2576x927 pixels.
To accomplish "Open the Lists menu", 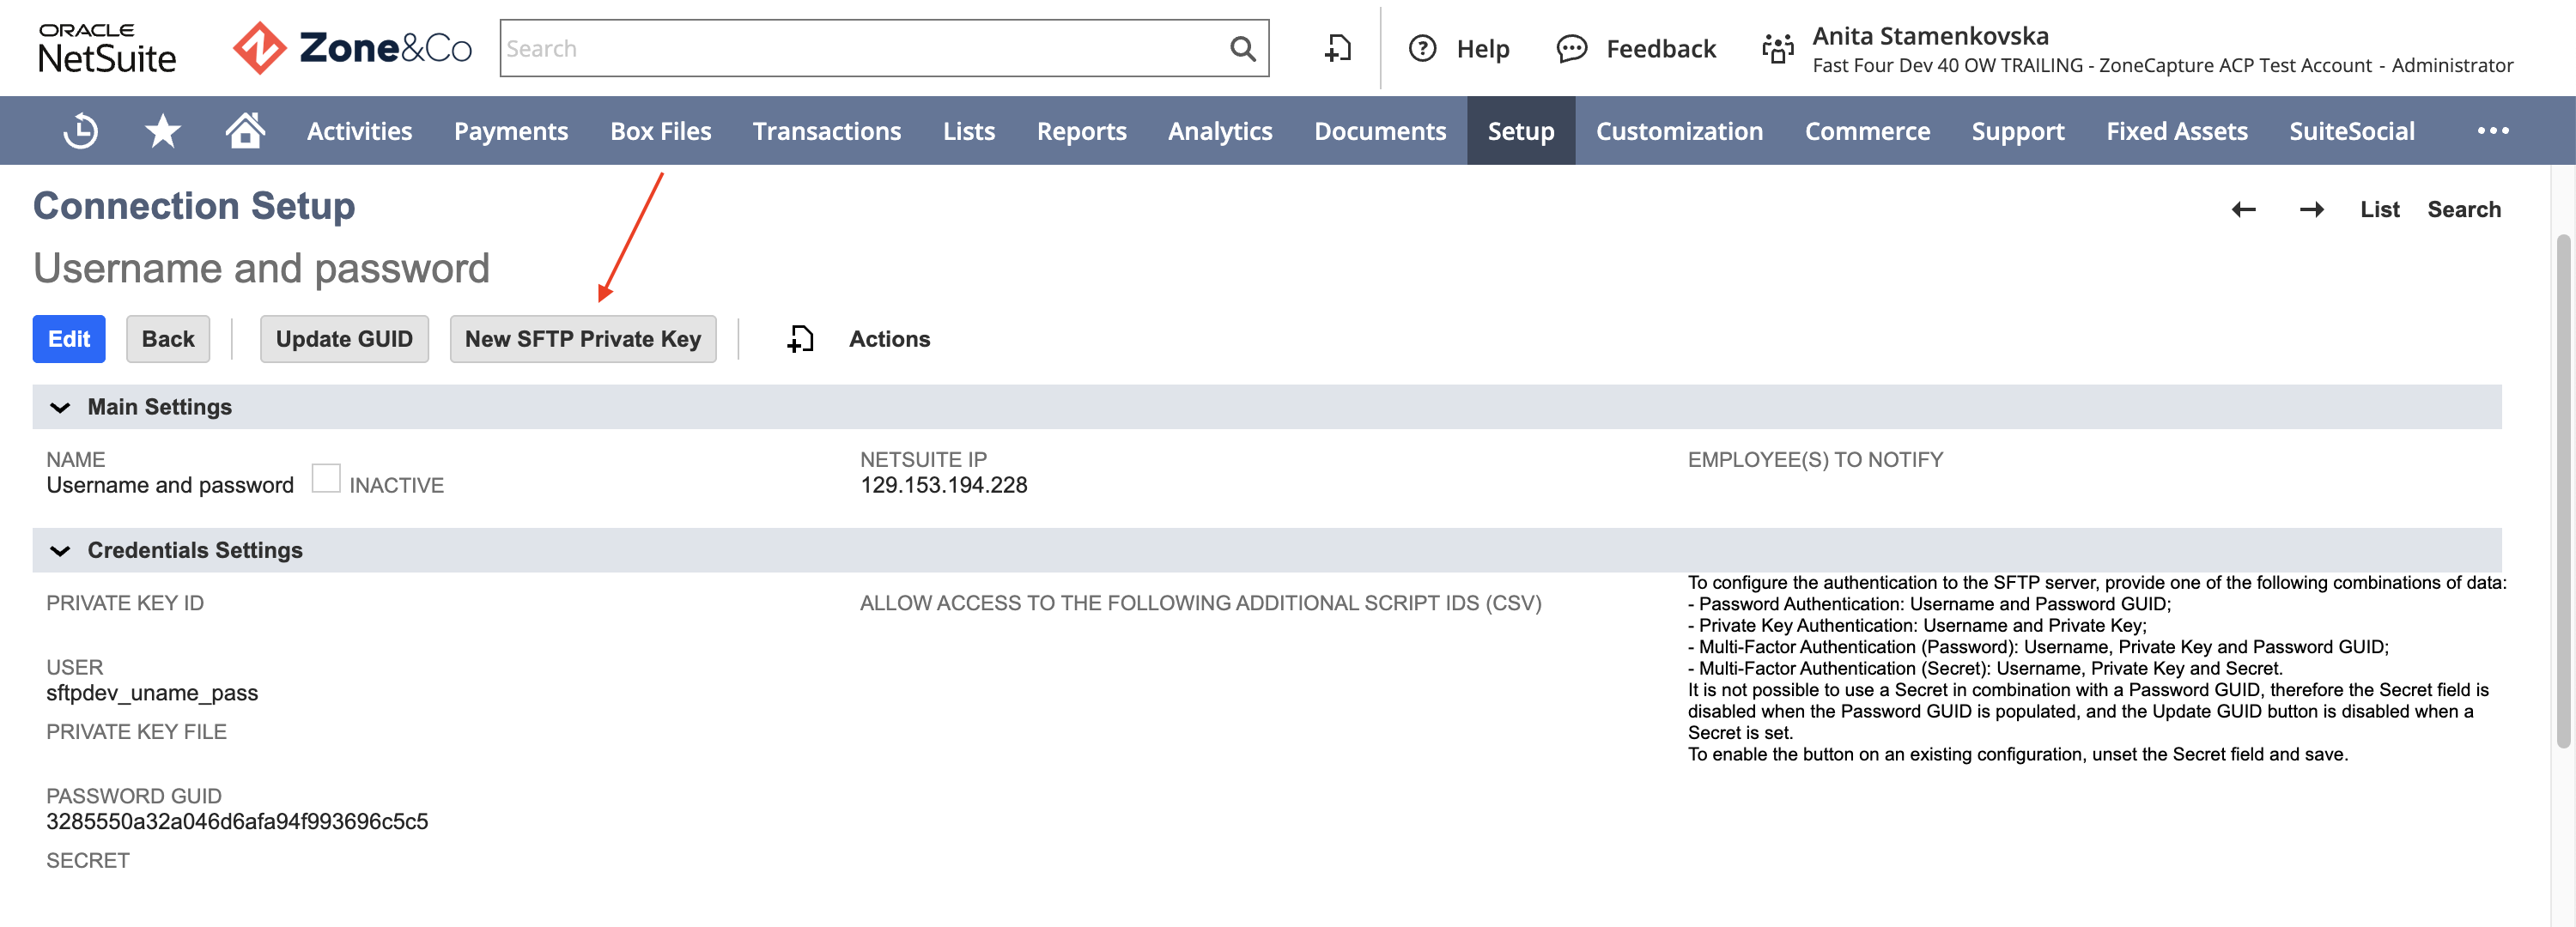I will tap(968, 131).
